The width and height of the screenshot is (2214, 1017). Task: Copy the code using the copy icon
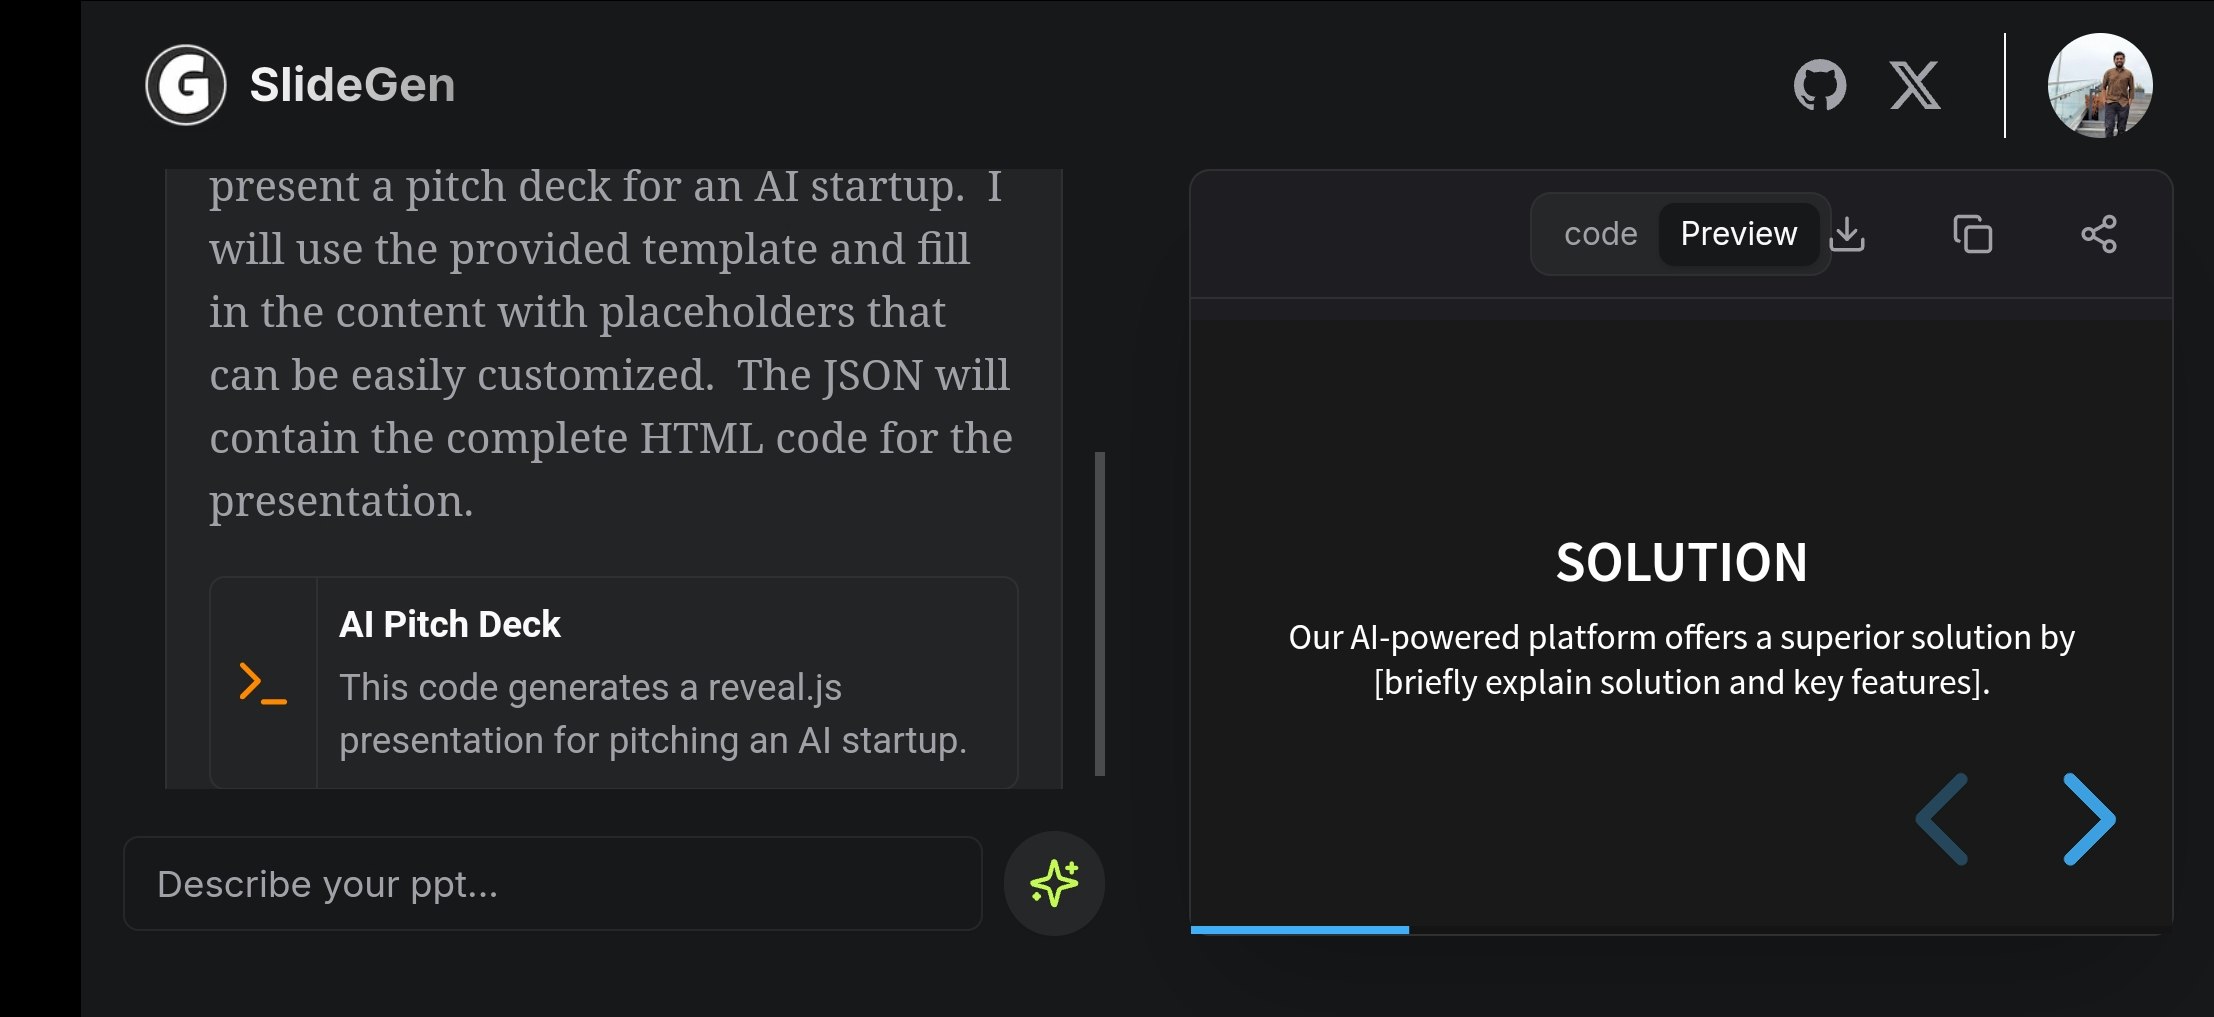(x=1973, y=234)
